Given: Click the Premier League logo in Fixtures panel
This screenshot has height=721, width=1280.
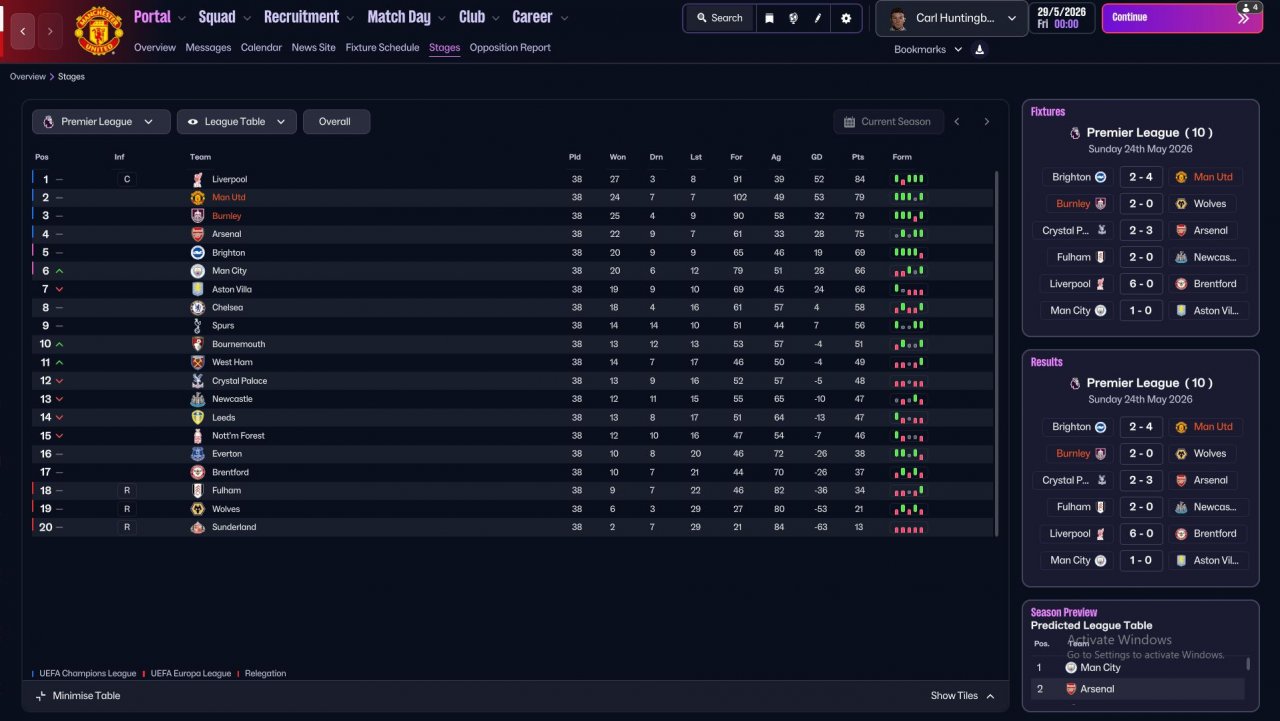Looking at the screenshot, I should point(1075,132).
